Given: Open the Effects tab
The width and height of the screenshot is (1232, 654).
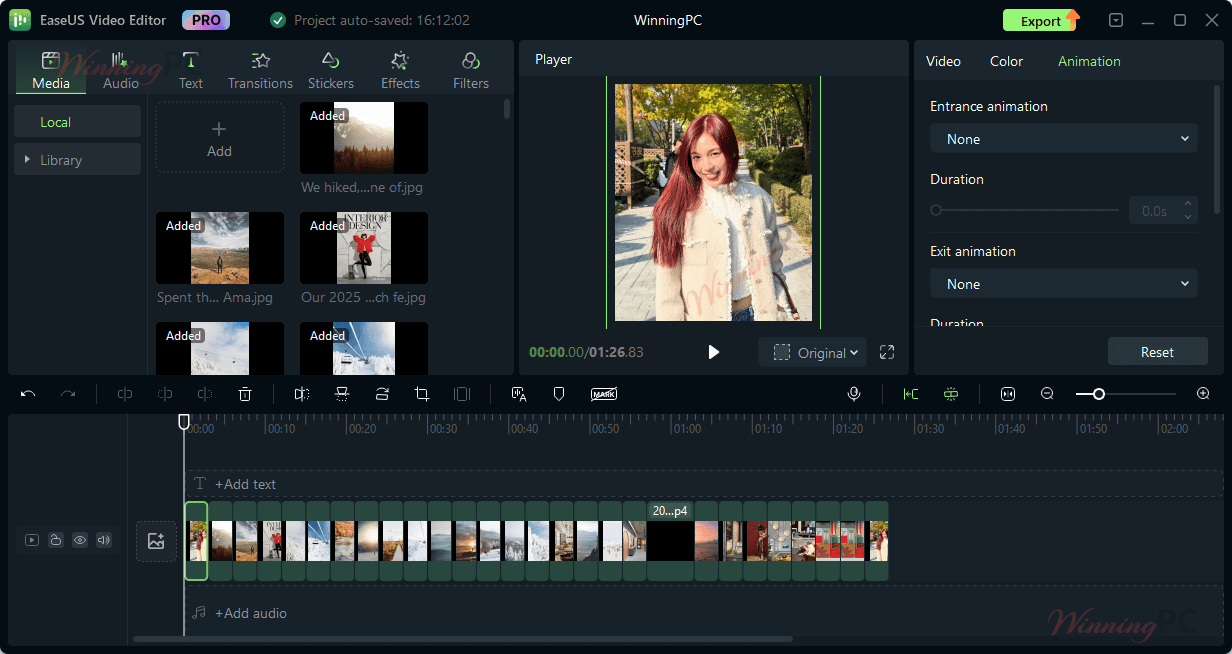Looking at the screenshot, I should tap(400, 70).
